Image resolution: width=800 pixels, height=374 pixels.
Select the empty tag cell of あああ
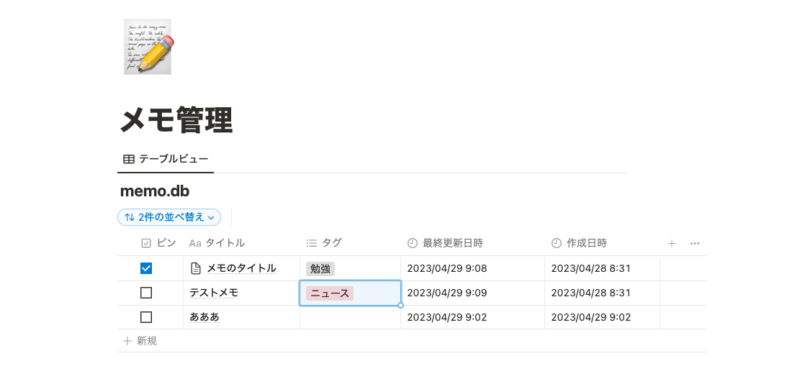350,317
